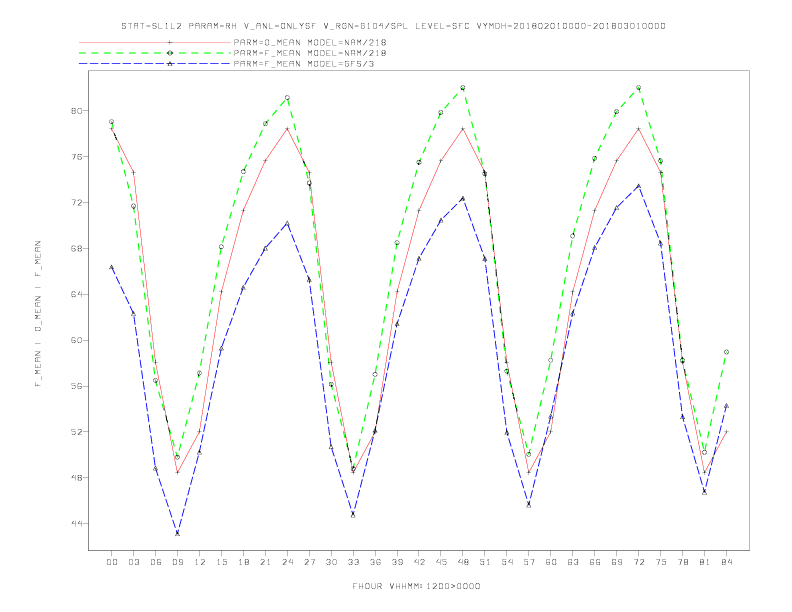This screenshot has height=612, width=792.
Task: Click x-axis forecast hour label 66
Action: point(595,562)
